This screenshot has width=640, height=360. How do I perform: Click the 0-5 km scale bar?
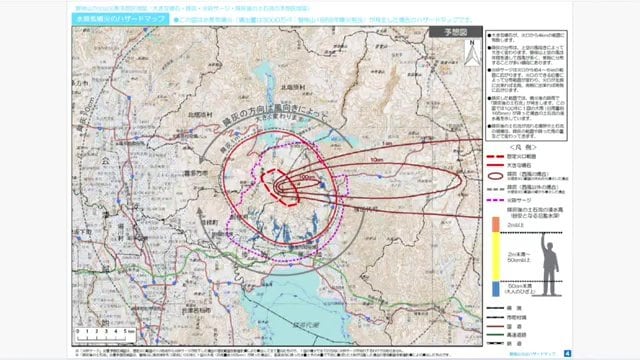(105, 335)
